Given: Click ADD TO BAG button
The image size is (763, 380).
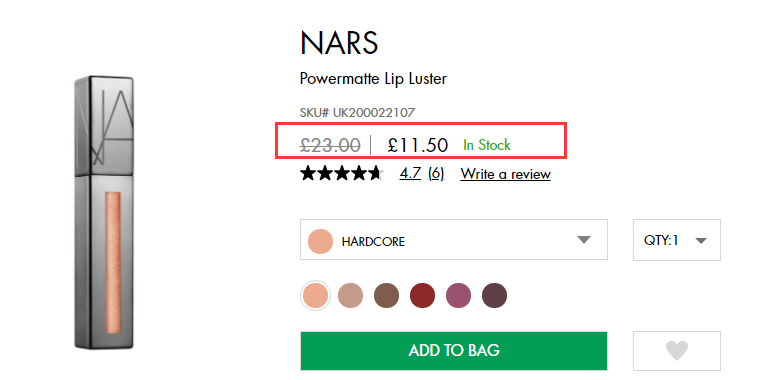Looking at the screenshot, I should point(454,351).
